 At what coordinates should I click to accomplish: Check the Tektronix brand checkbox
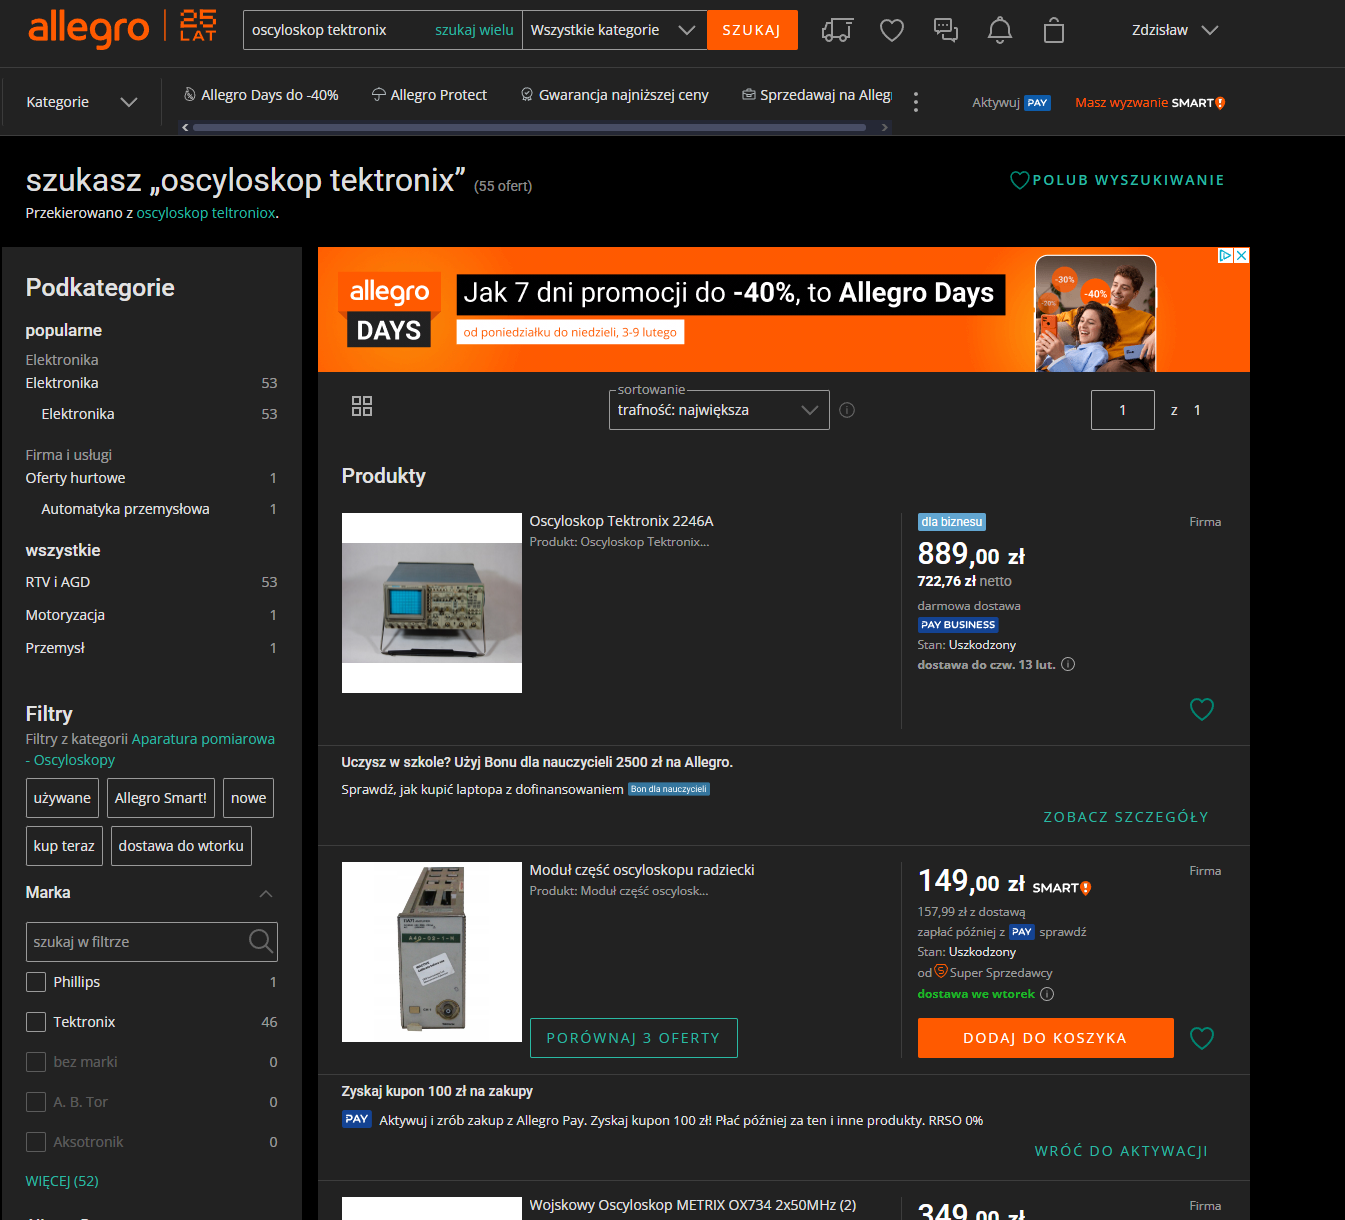click(x=36, y=1022)
